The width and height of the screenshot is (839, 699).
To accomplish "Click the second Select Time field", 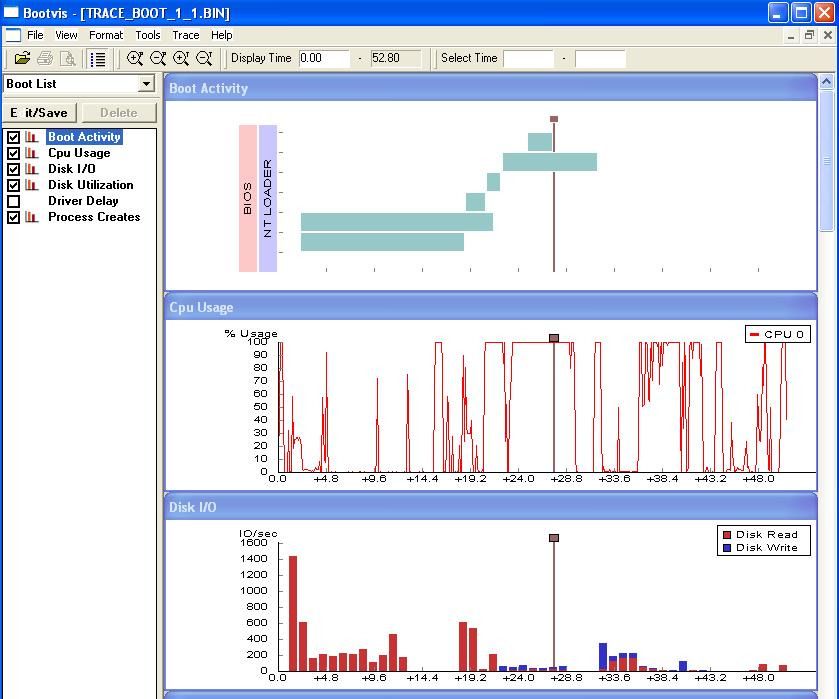I will pyautogui.click(x=600, y=58).
